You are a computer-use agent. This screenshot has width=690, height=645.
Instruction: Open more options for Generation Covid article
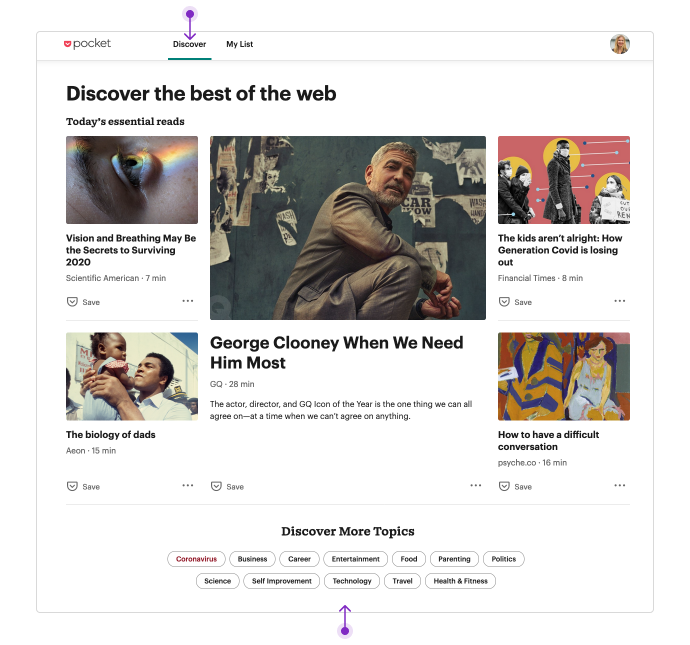620,301
